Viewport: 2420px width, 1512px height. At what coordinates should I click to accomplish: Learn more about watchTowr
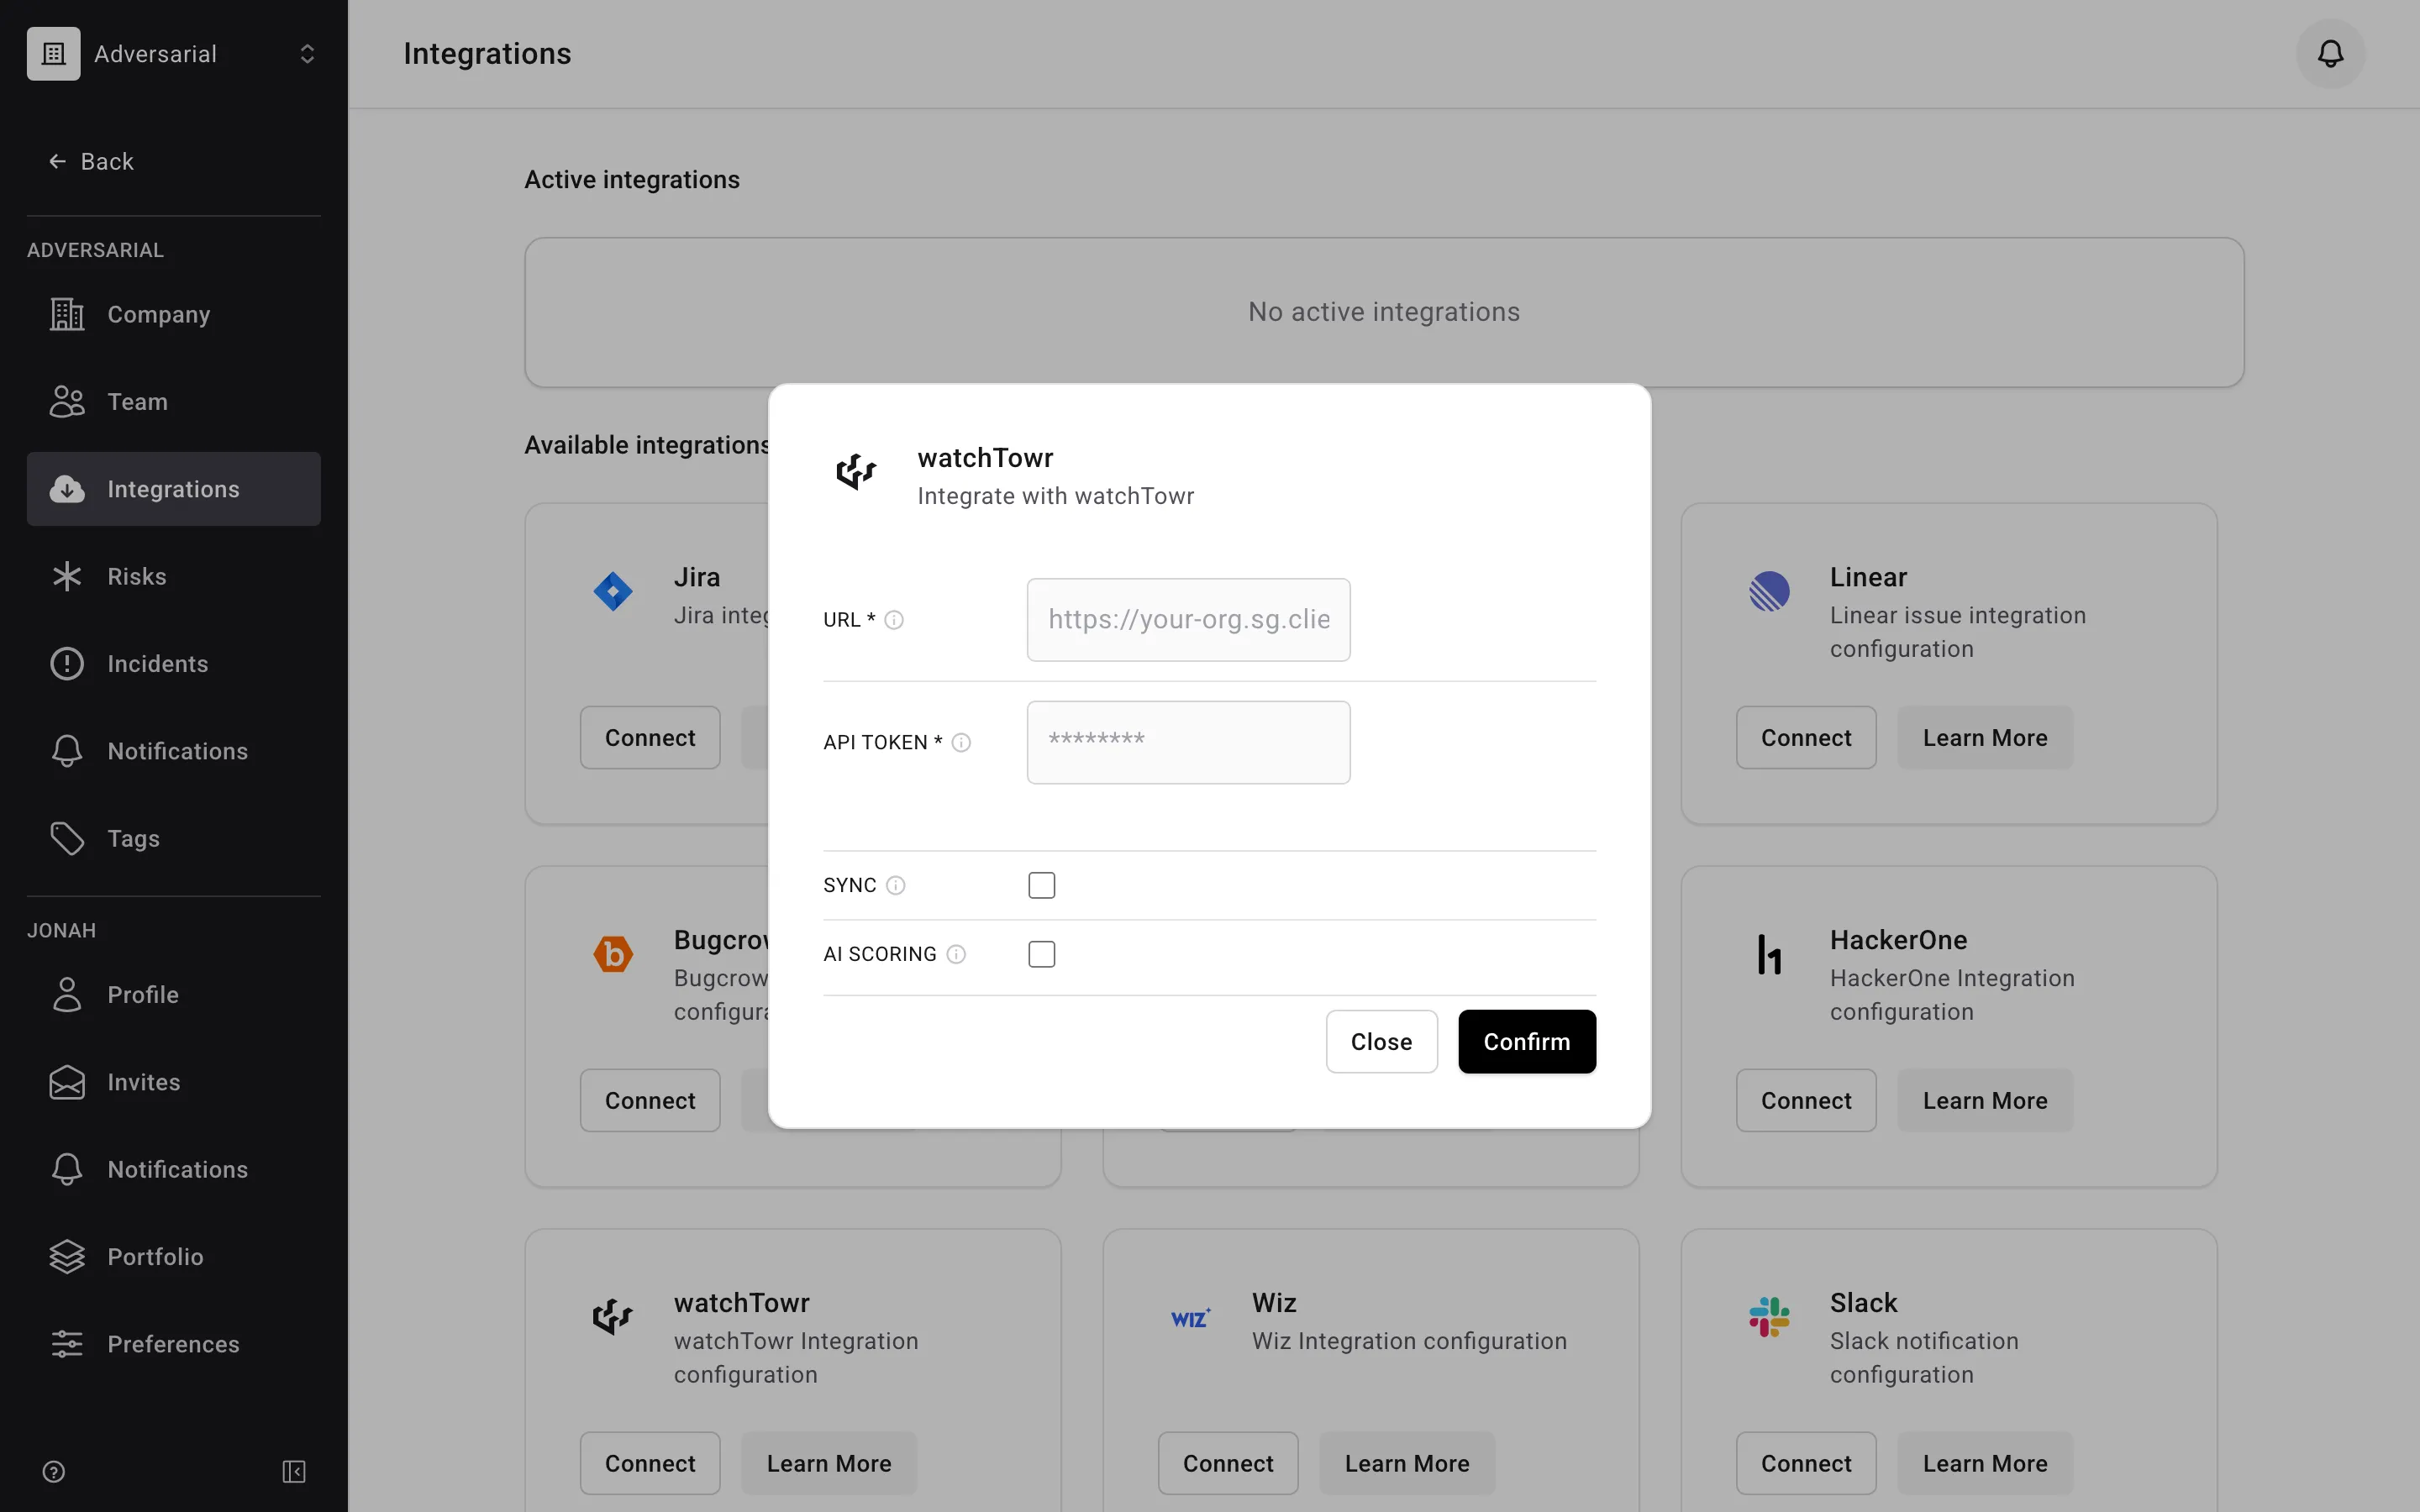coord(829,1464)
